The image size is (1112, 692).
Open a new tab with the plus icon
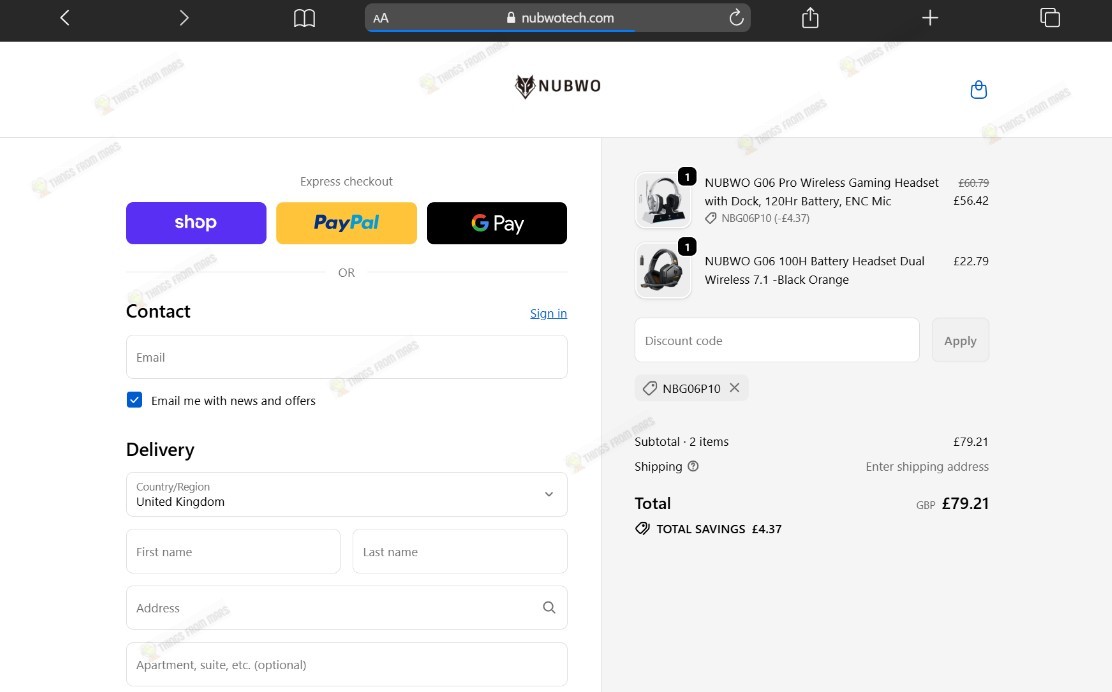pyautogui.click(x=930, y=18)
